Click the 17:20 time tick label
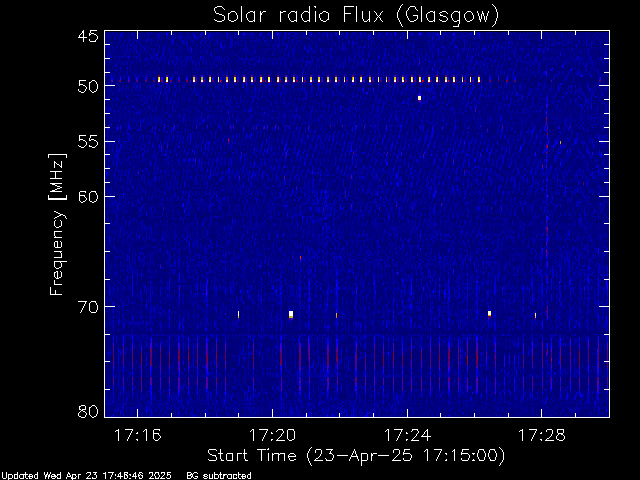The height and width of the screenshot is (480, 640). tap(272, 435)
